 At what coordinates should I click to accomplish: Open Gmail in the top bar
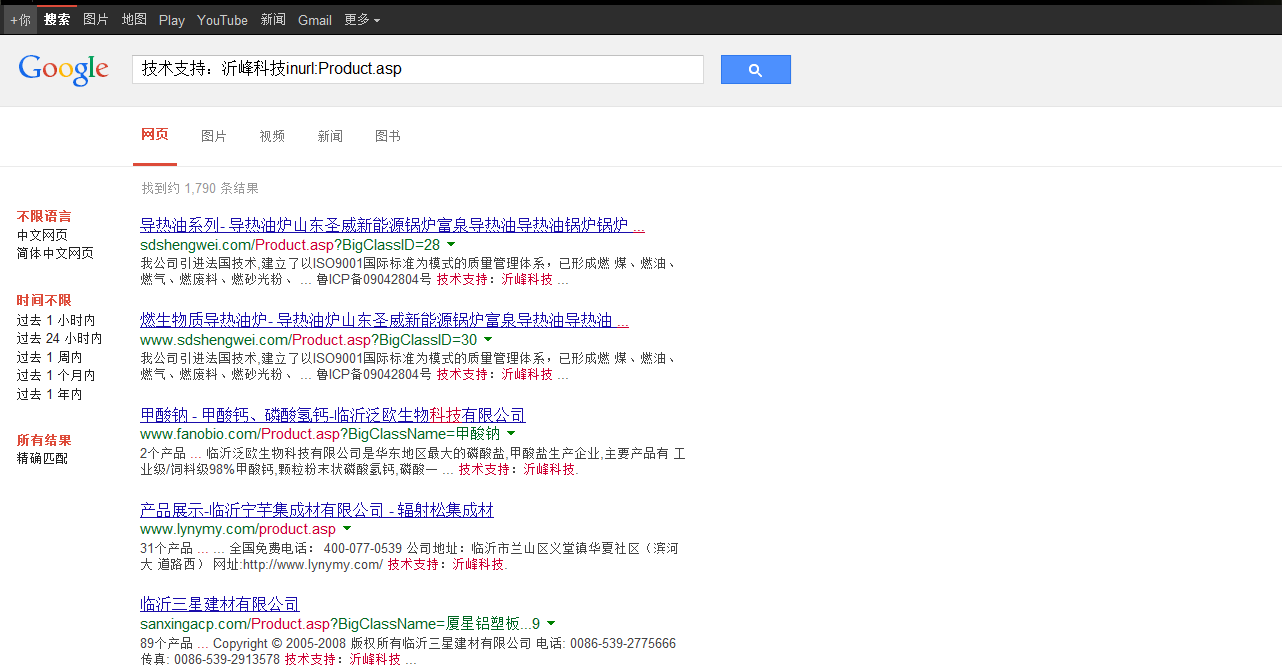click(315, 20)
